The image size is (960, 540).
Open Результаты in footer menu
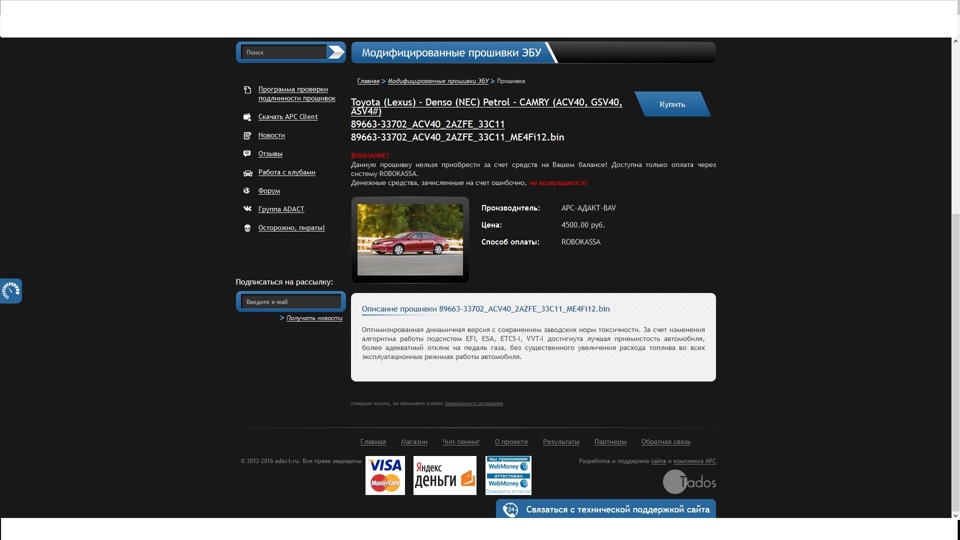pos(561,442)
